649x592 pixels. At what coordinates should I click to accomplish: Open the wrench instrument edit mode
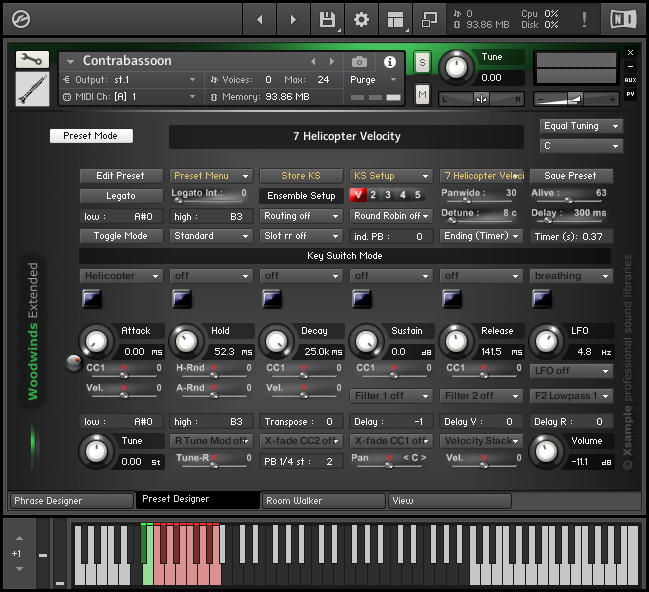pyautogui.click(x=32, y=60)
